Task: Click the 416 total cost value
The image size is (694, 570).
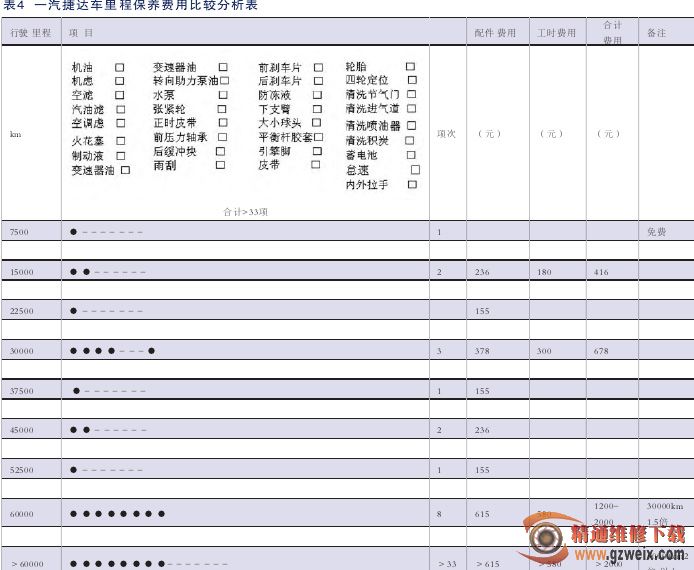Action: [601, 272]
